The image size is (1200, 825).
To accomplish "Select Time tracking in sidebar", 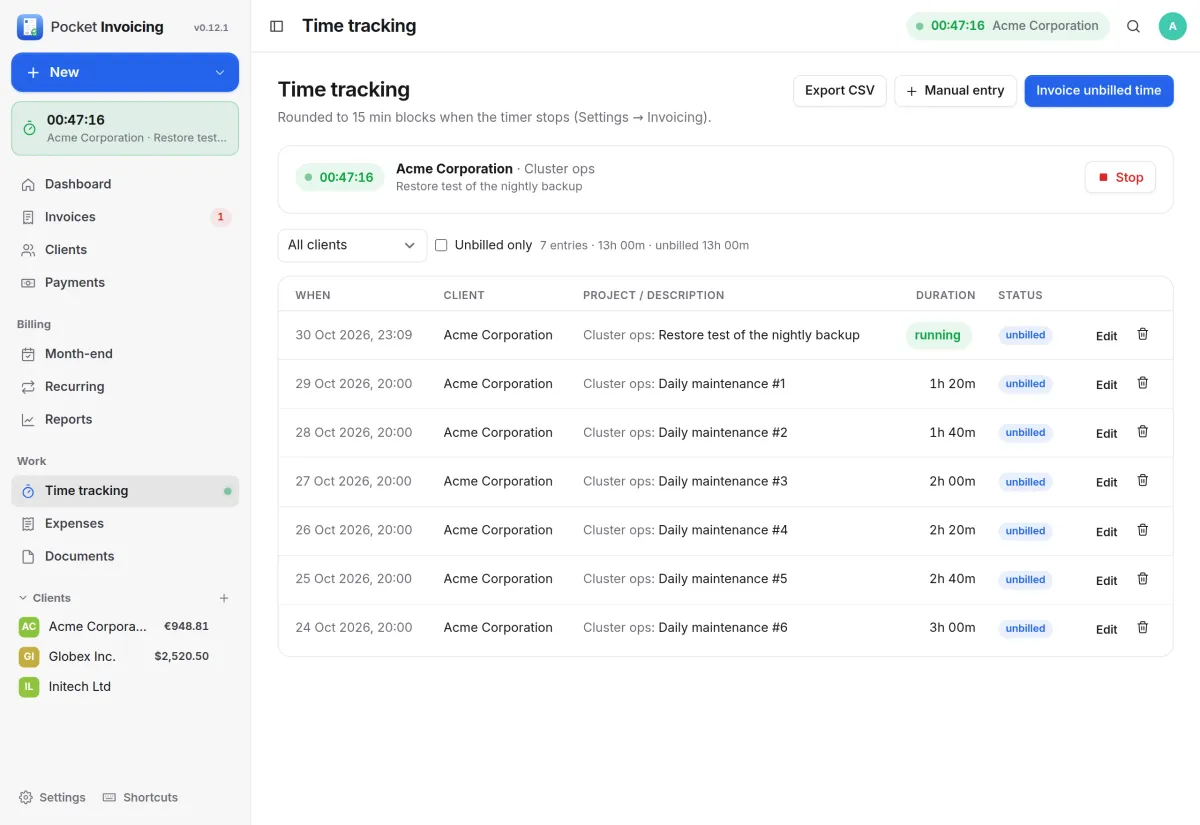I will pos(125,491).
